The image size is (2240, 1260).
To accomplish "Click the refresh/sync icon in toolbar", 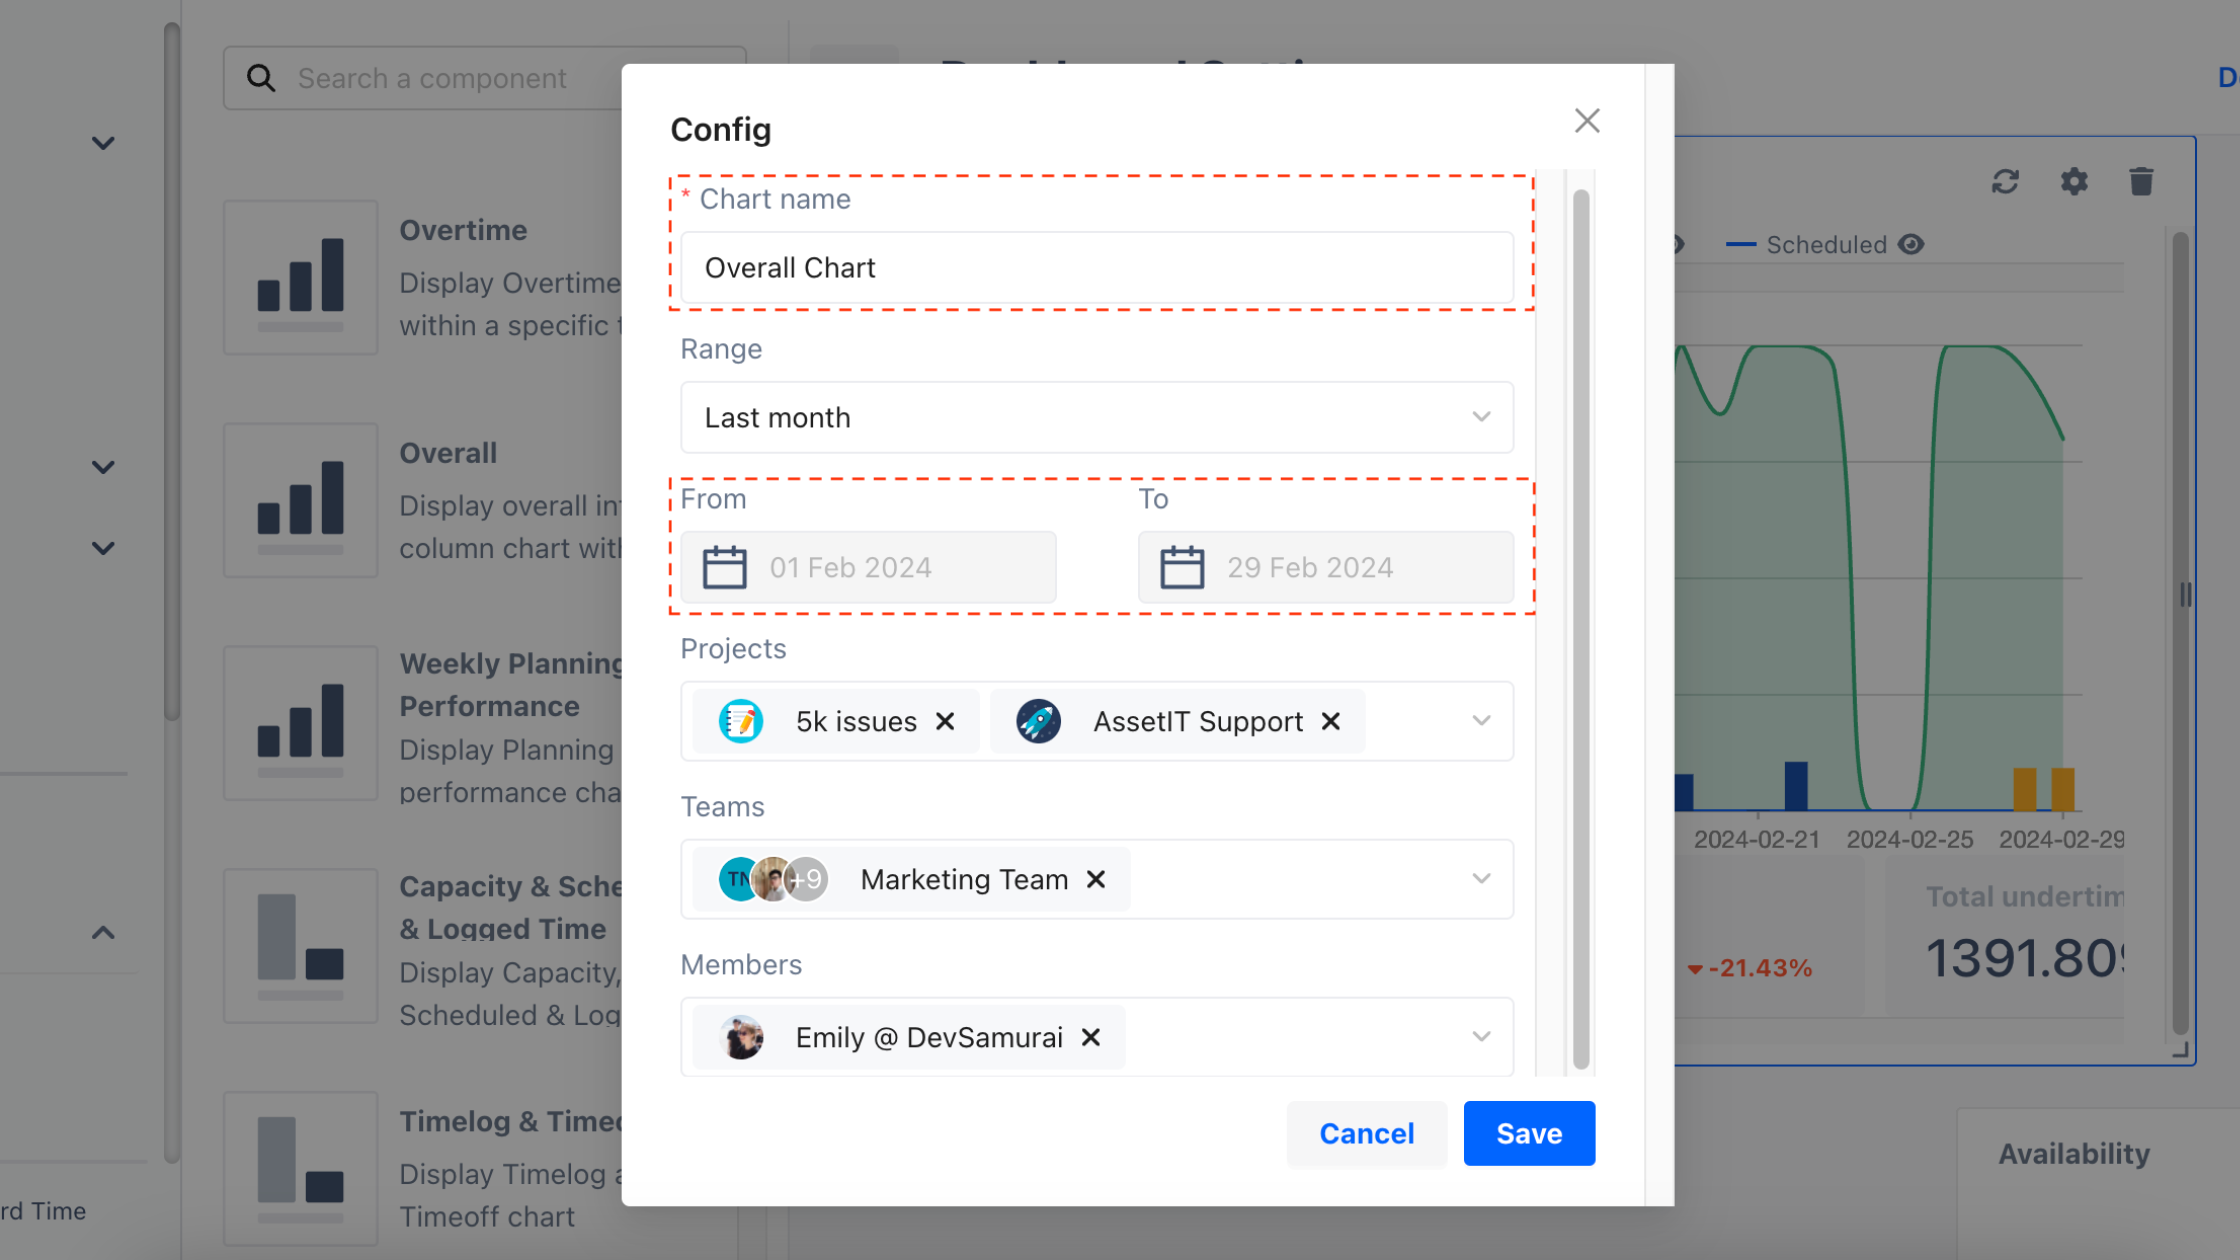I will 2006,182.
